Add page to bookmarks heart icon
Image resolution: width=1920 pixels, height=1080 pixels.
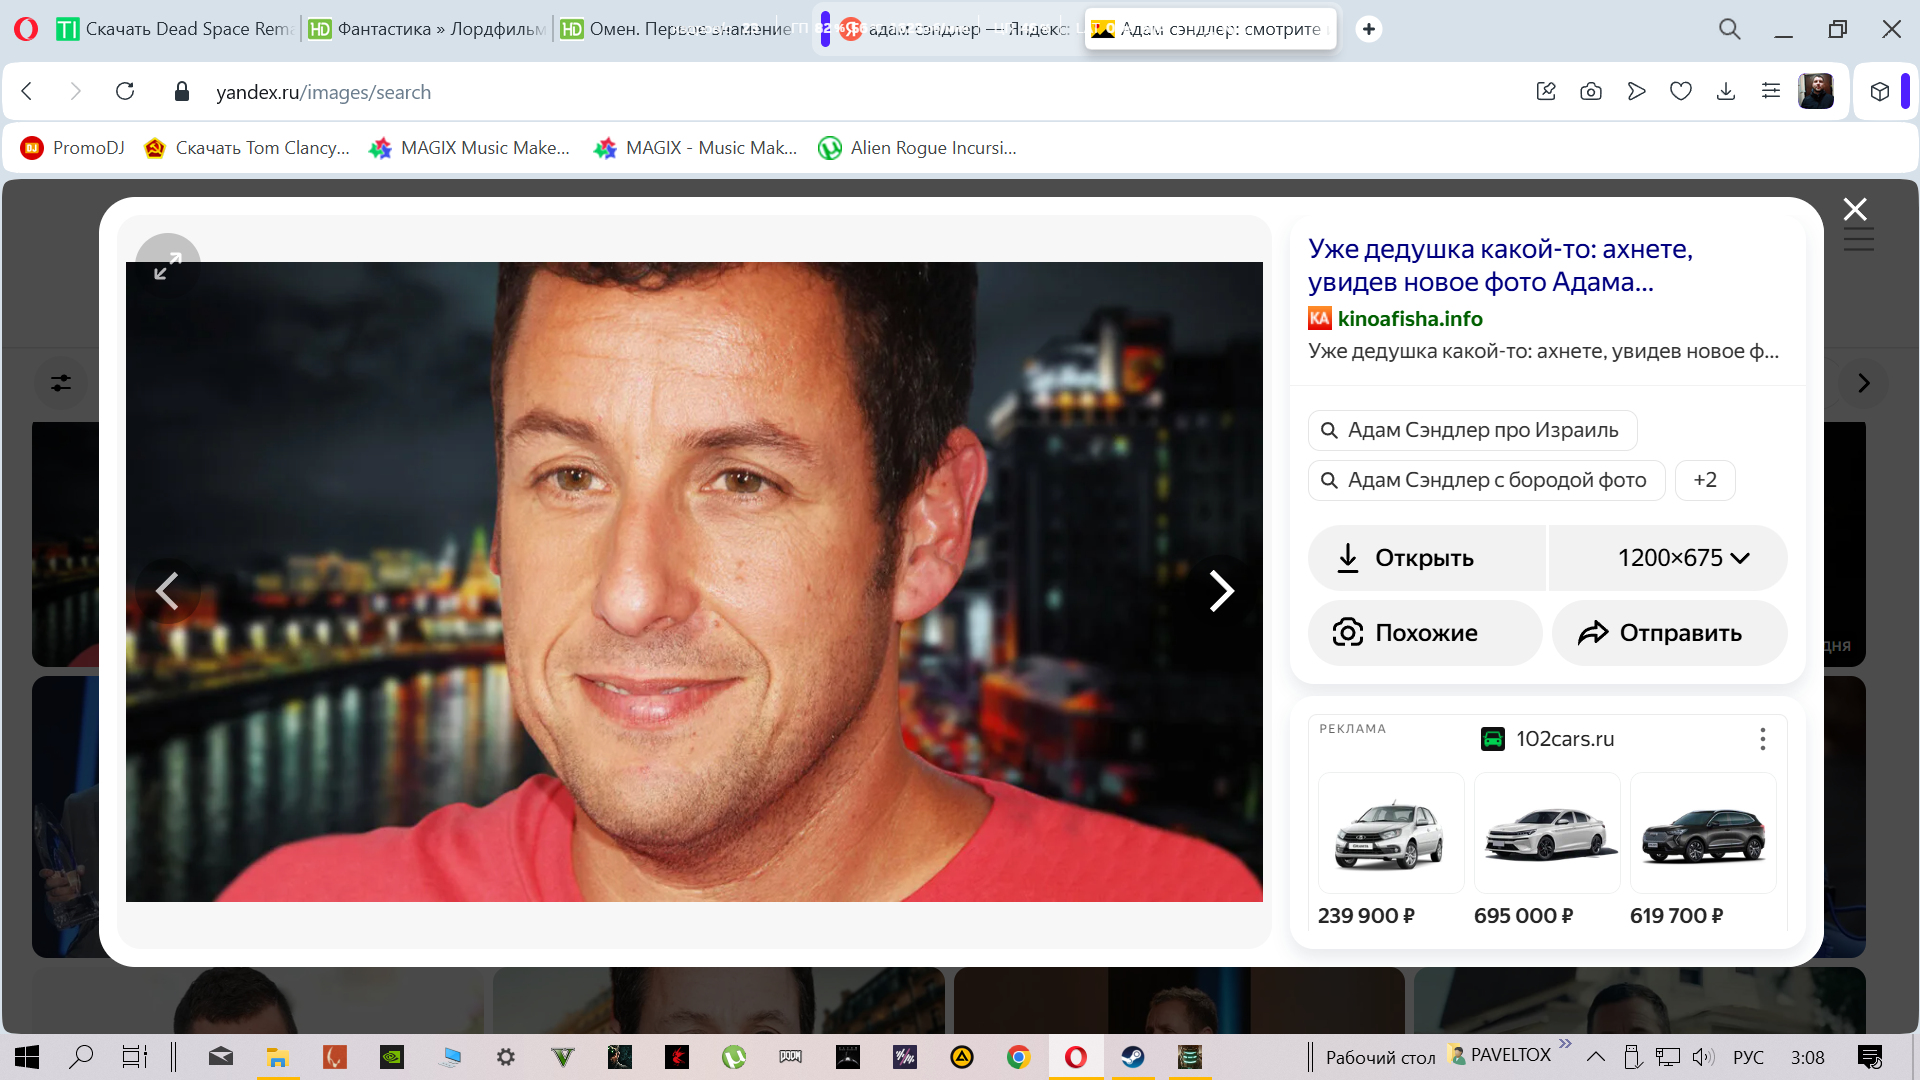point(1680,92)
